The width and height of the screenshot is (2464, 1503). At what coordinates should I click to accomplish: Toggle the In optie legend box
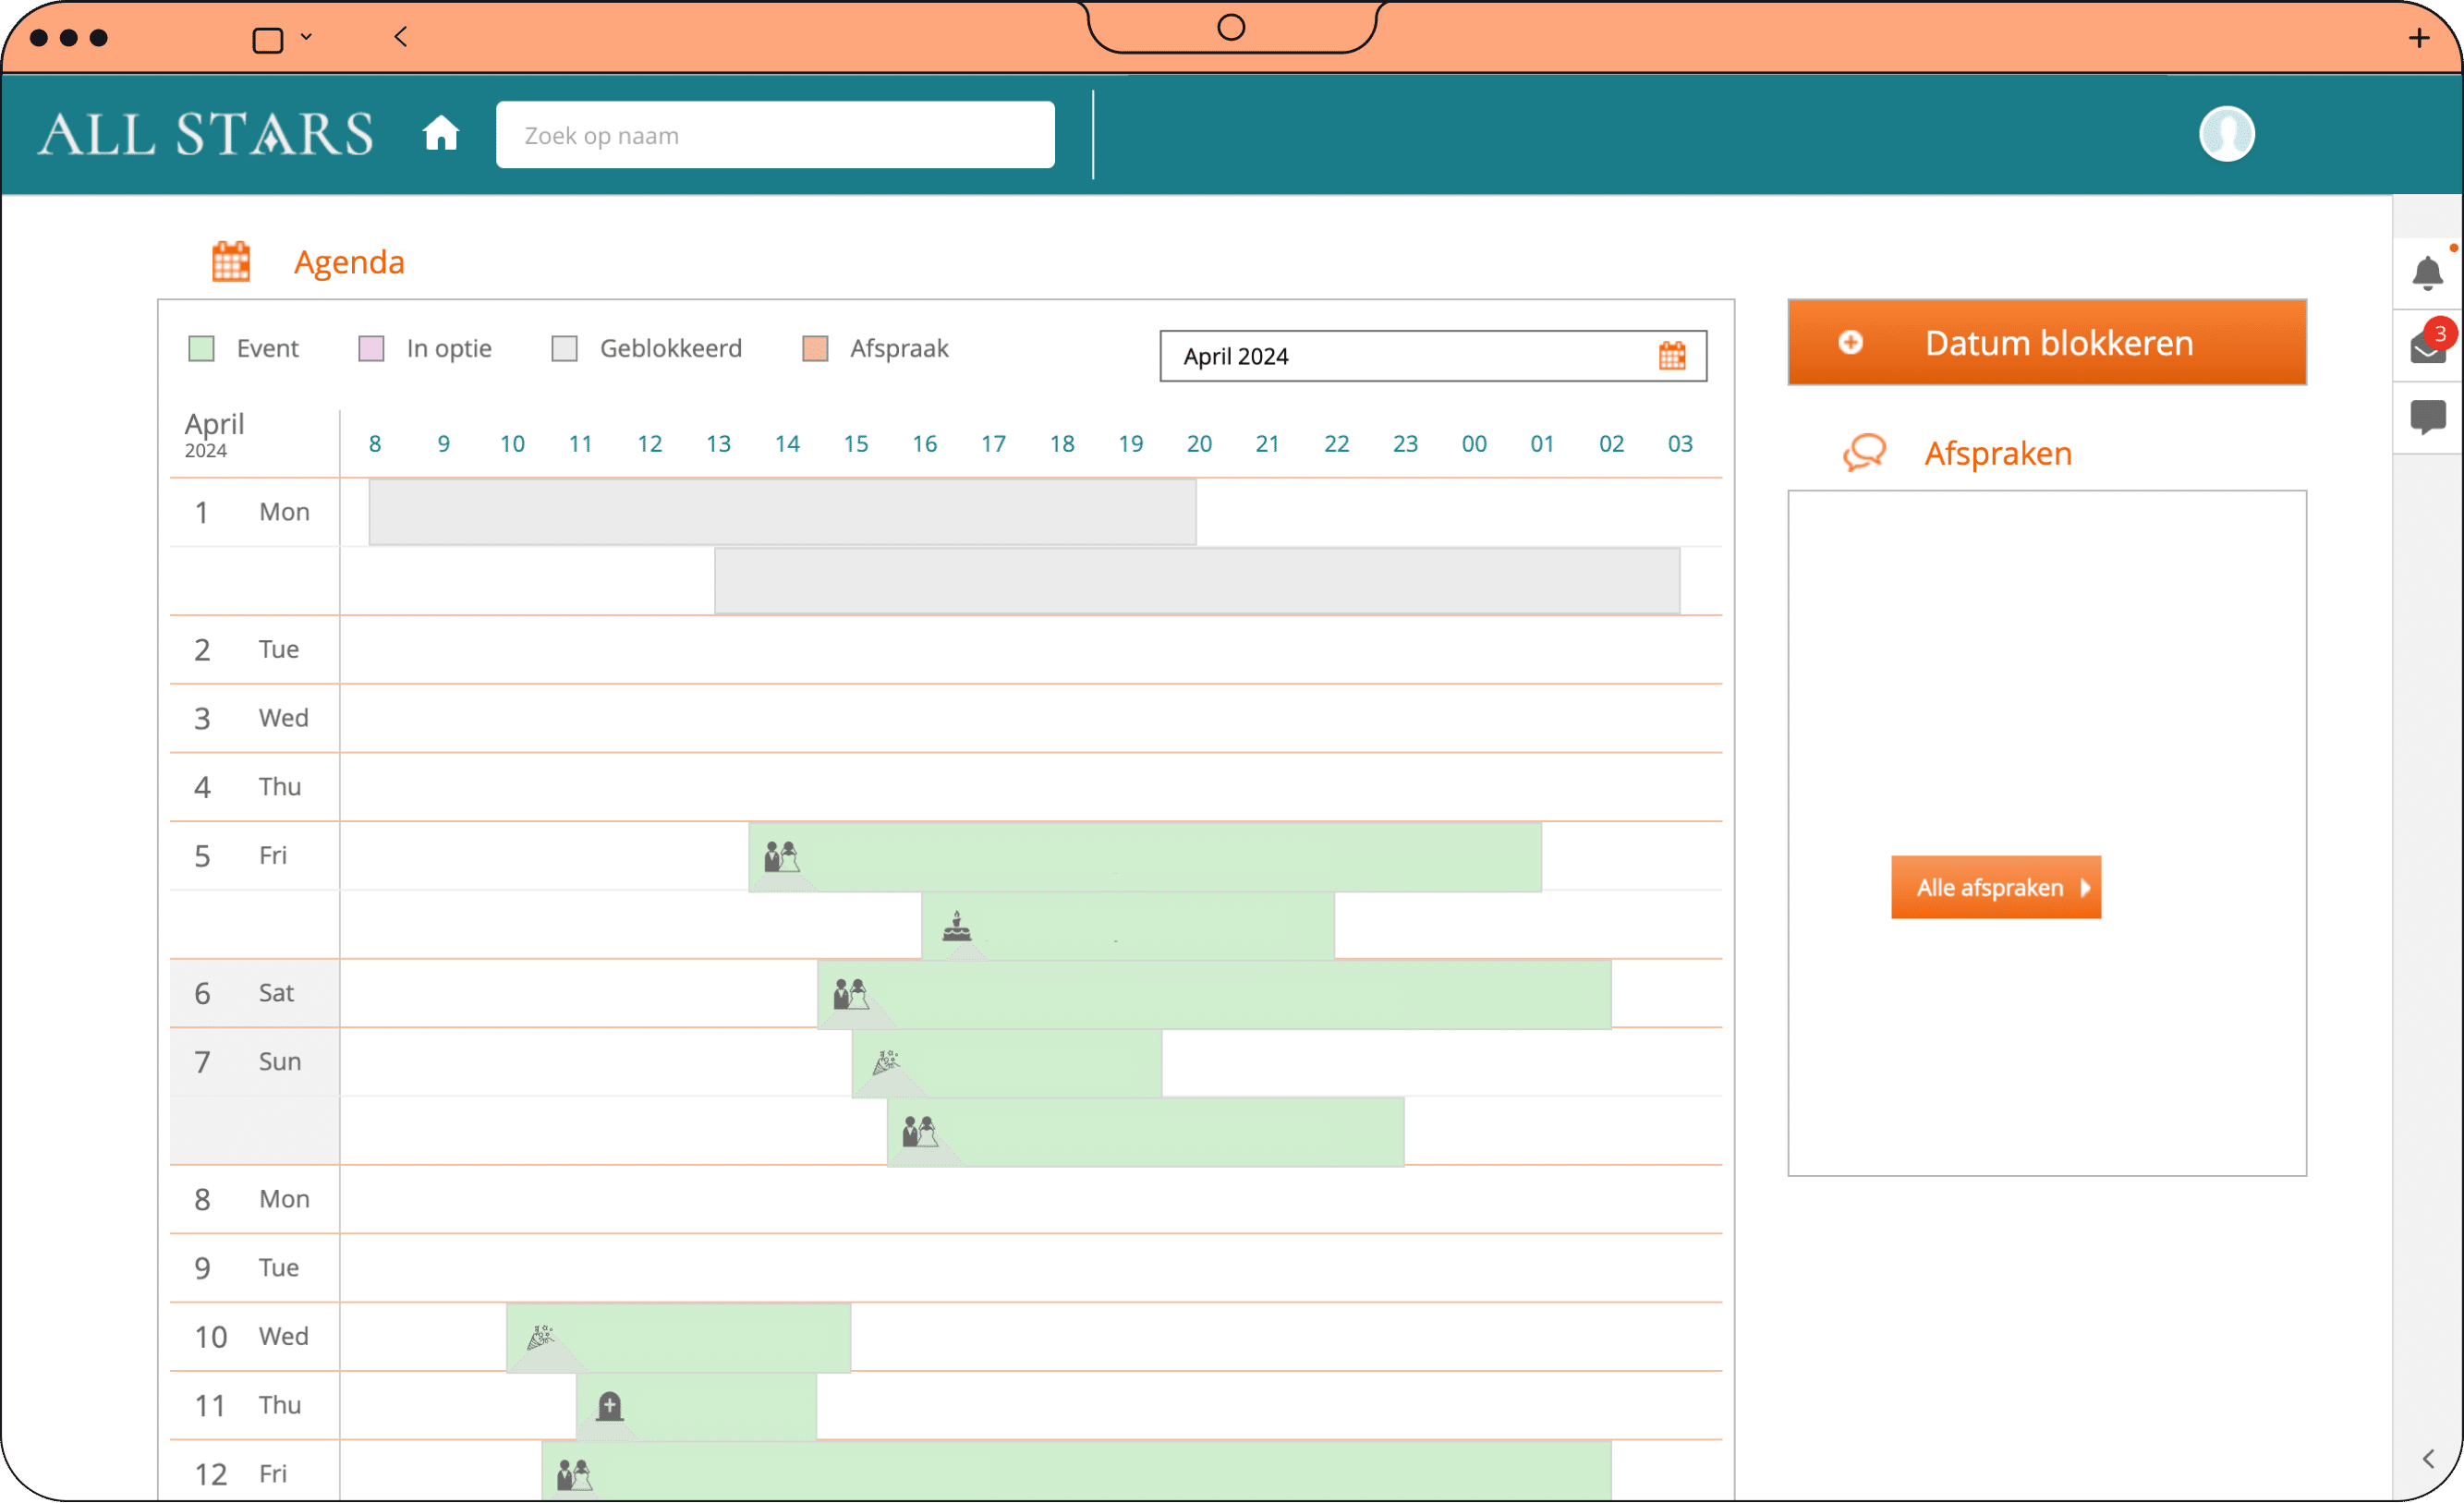(371, 348)
